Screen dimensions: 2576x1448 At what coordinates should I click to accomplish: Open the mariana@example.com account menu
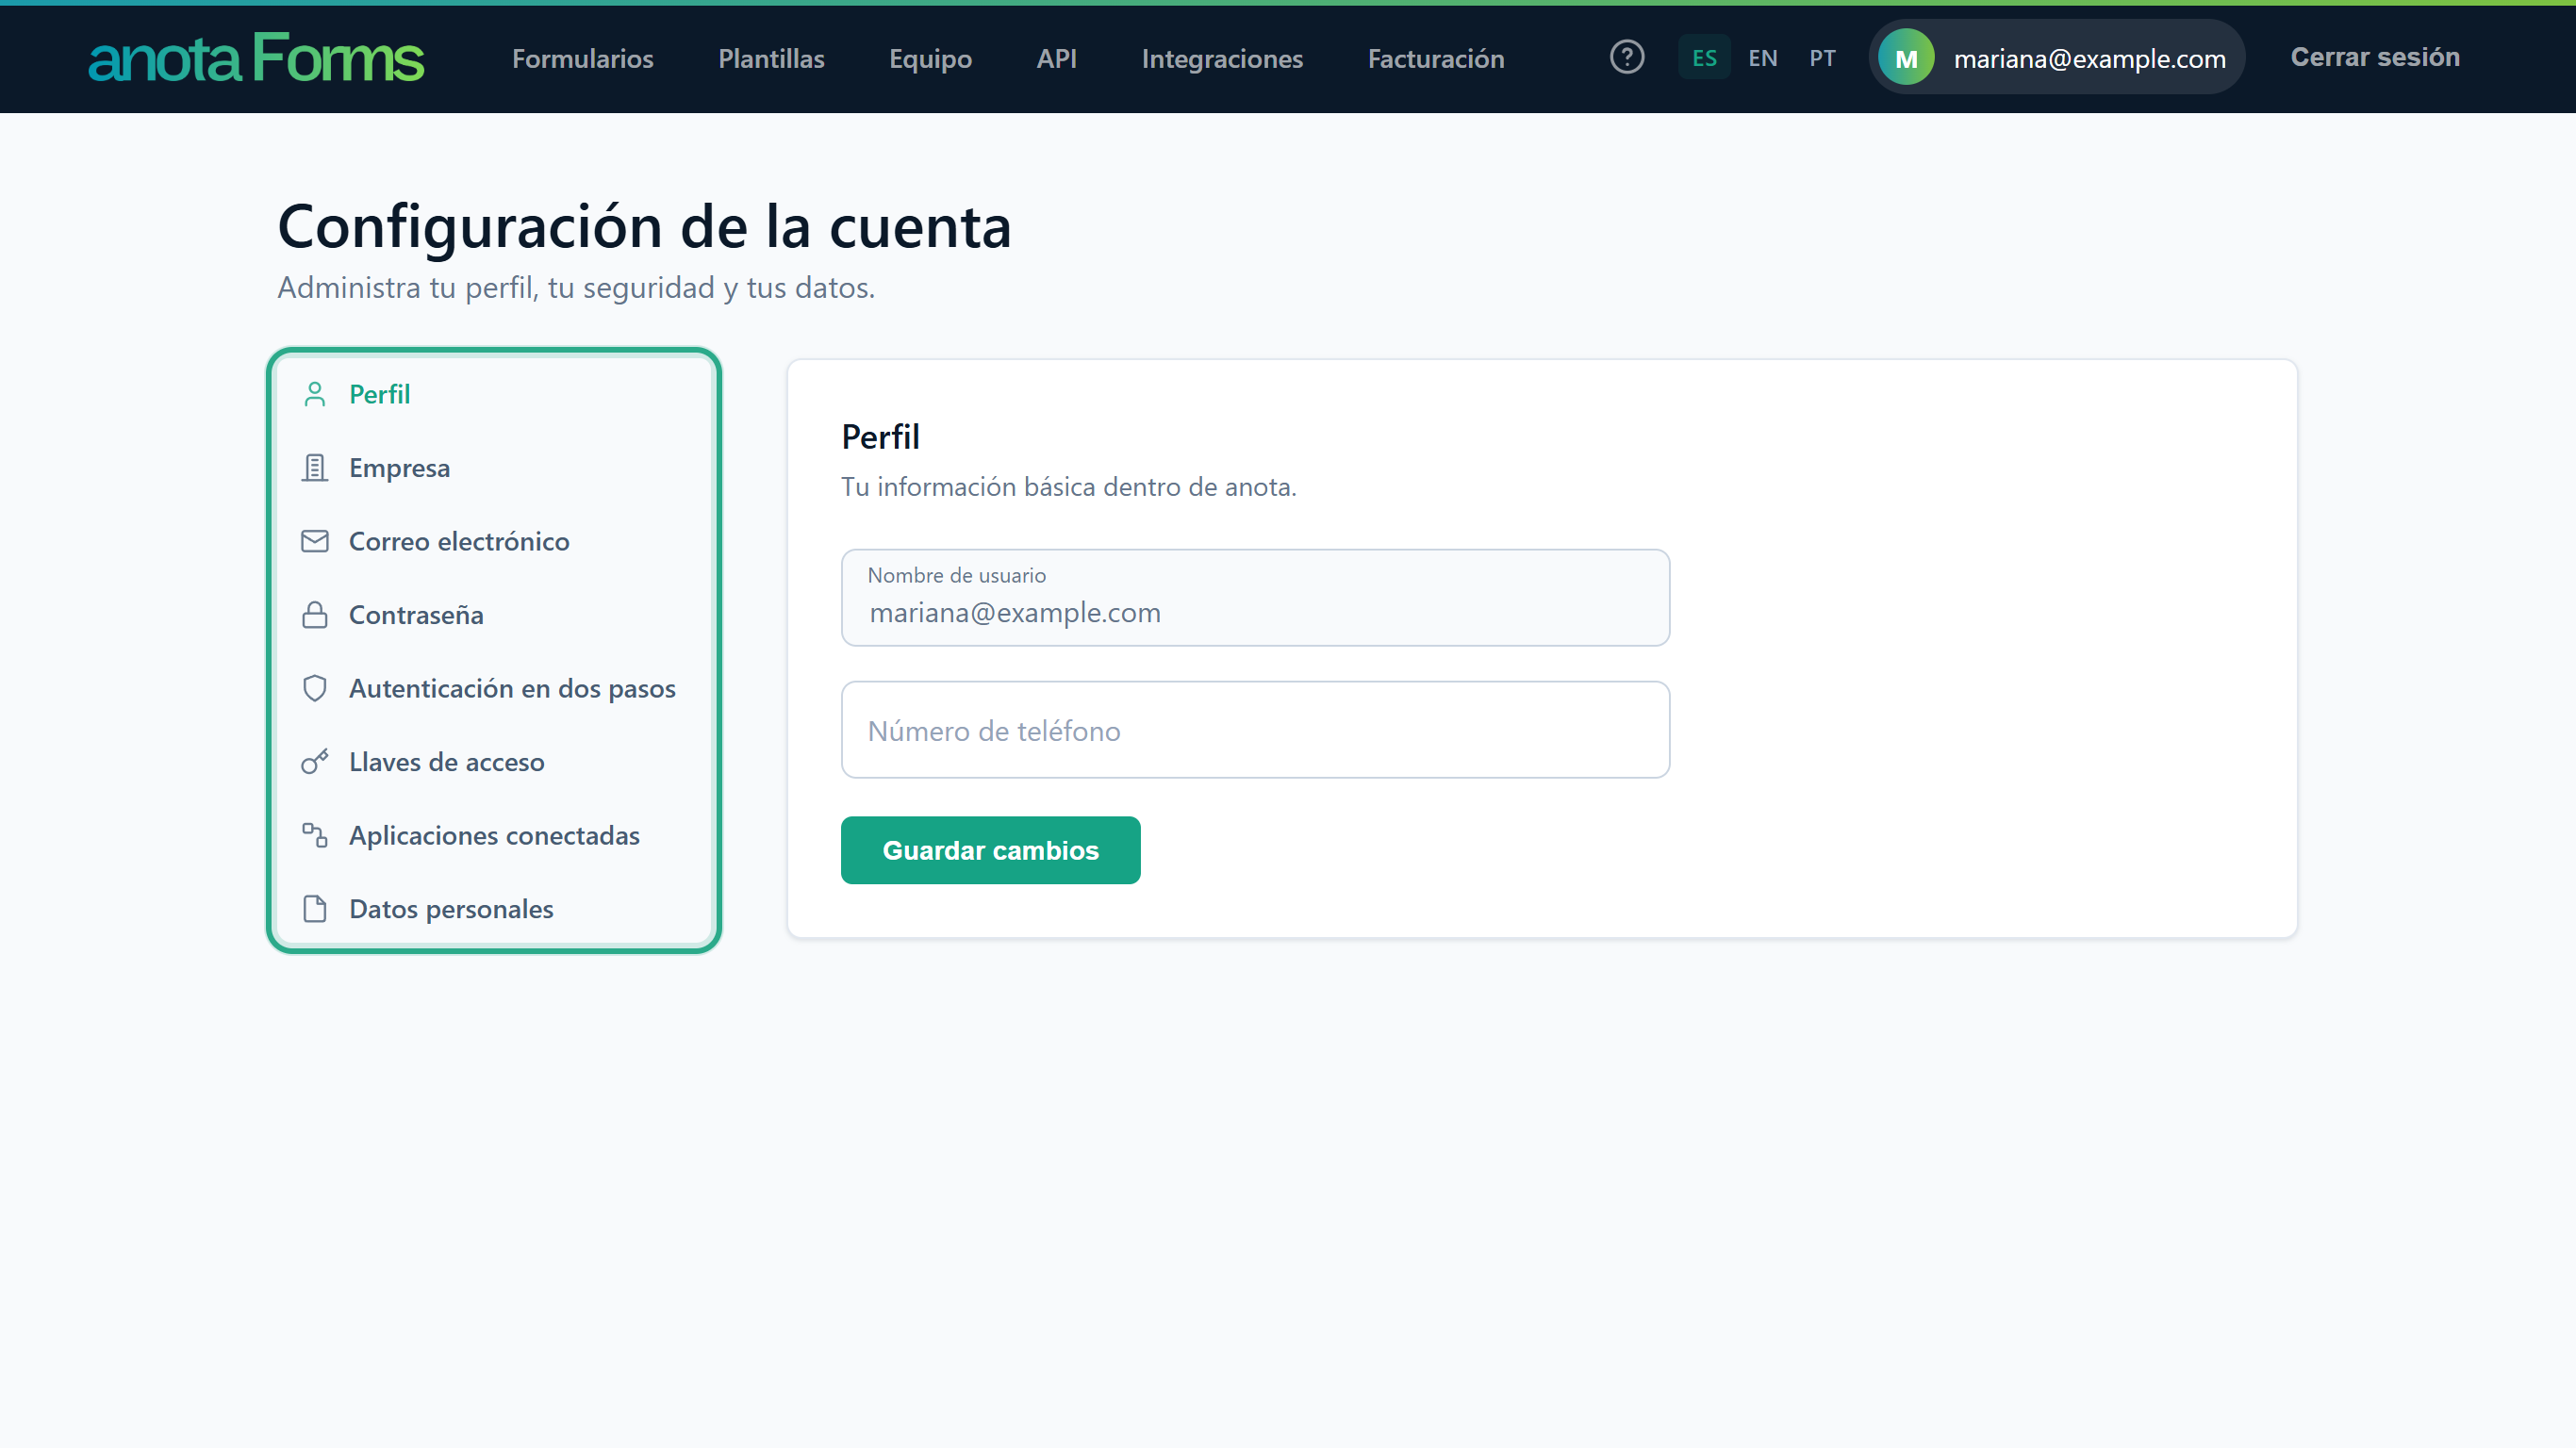[x=2056, y=58]
